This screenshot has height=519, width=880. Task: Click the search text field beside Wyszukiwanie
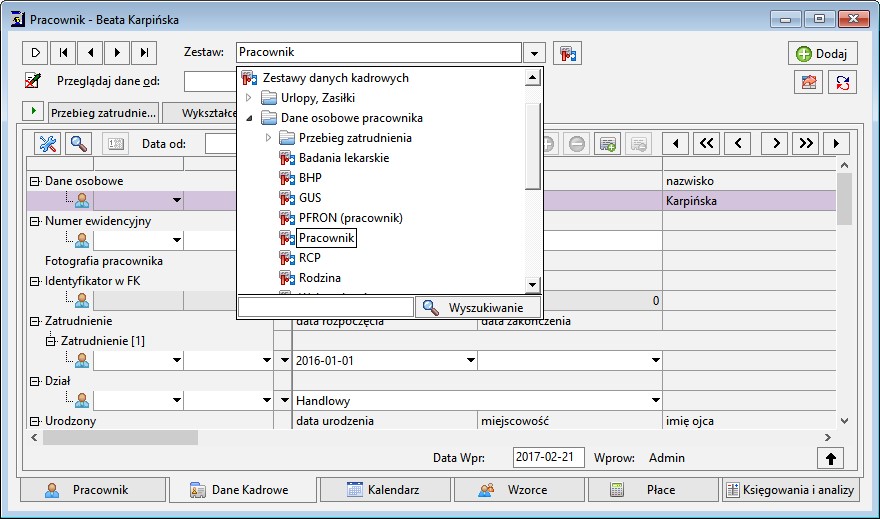(x=326, y=307)
